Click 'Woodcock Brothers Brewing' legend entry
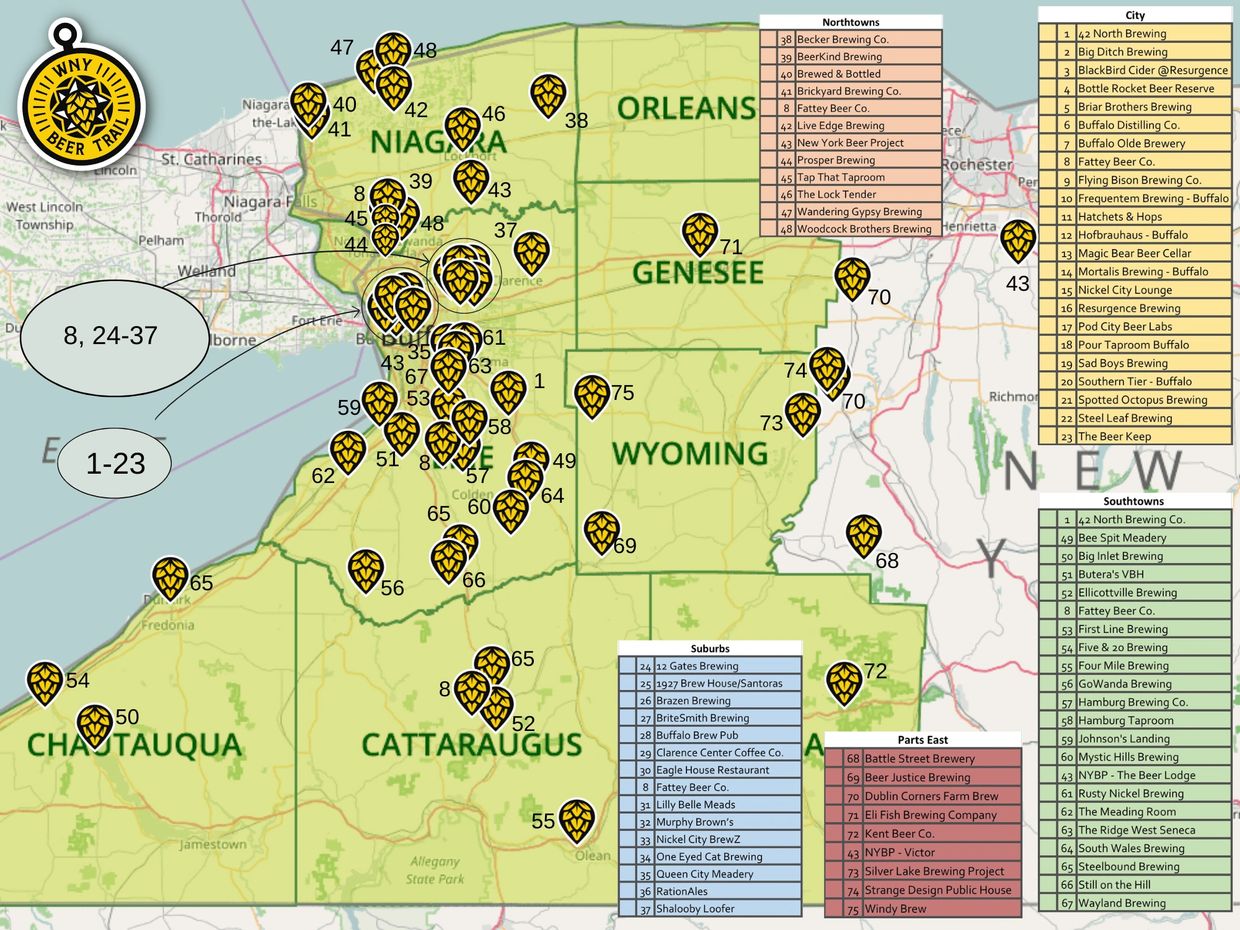1240x930 pixels. [x=851, y=229]
